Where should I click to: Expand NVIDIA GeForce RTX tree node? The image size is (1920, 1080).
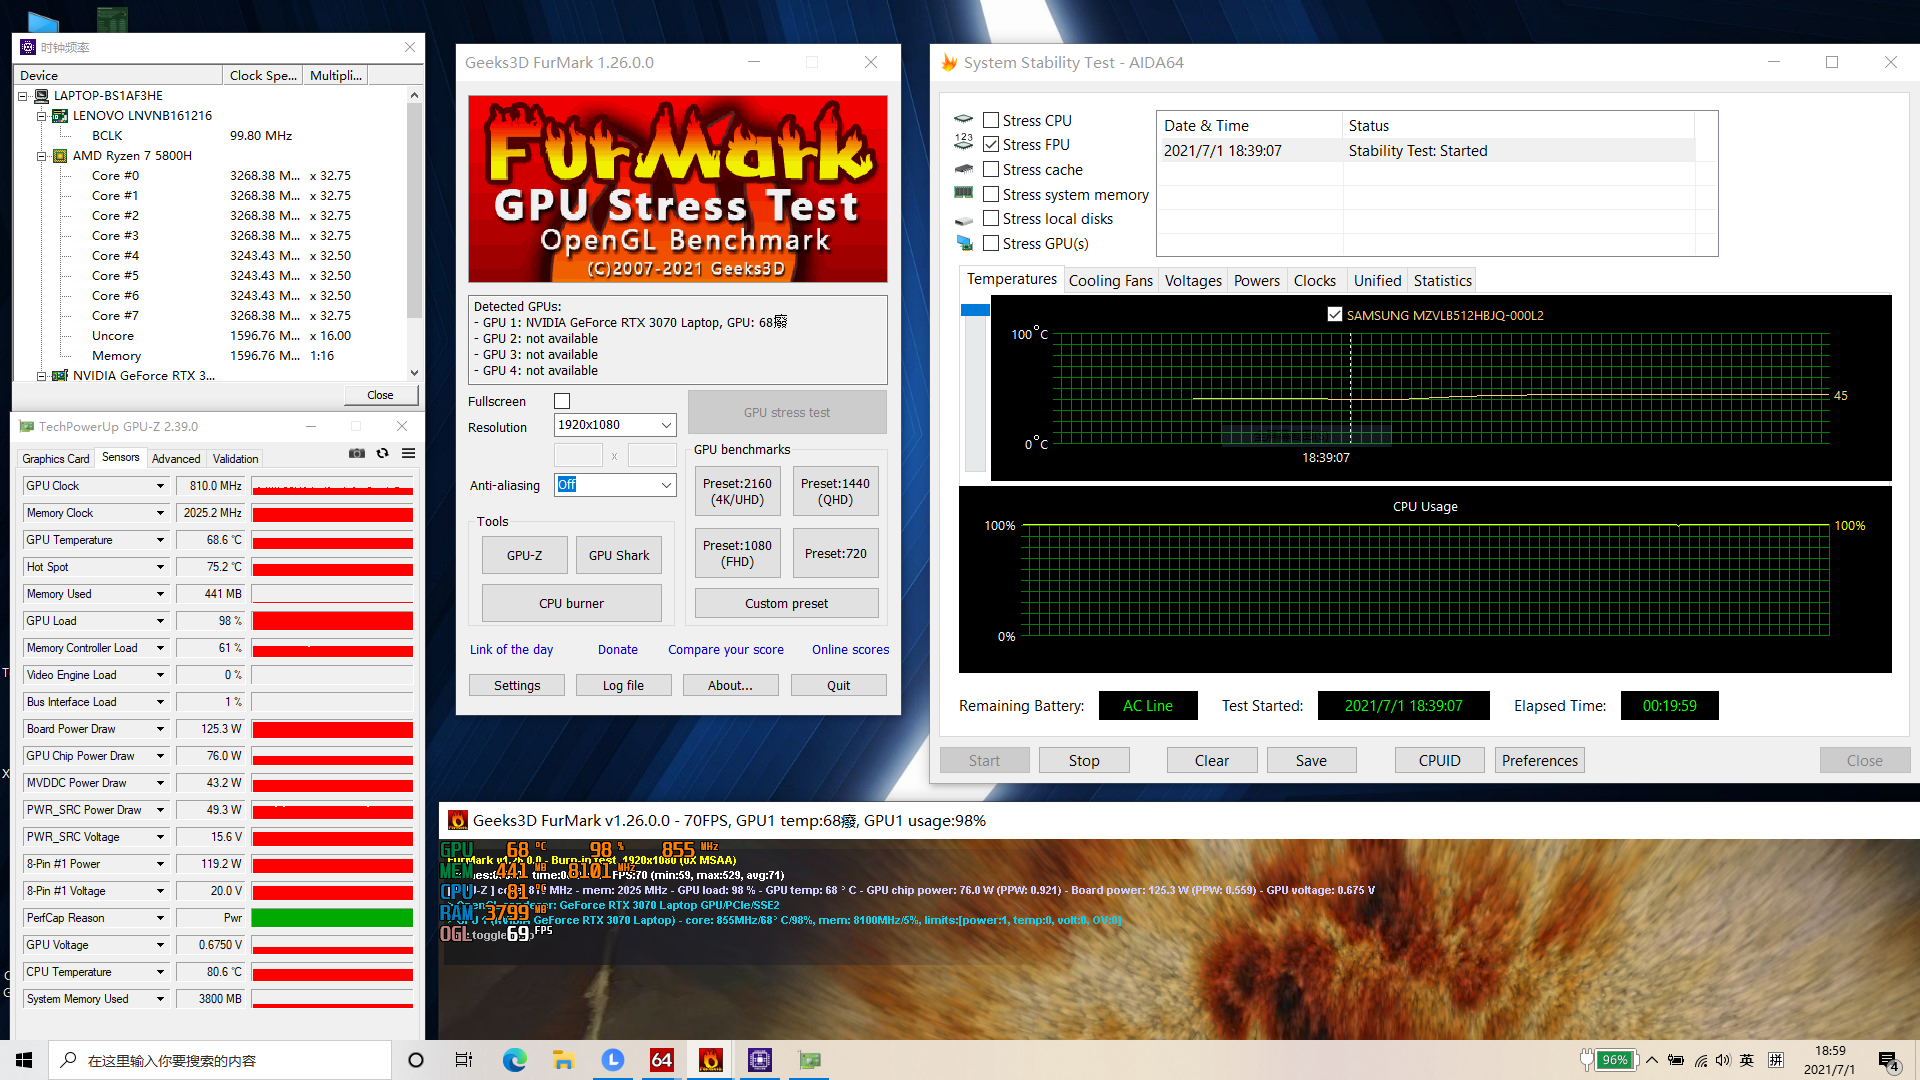(x=42, y=376)
